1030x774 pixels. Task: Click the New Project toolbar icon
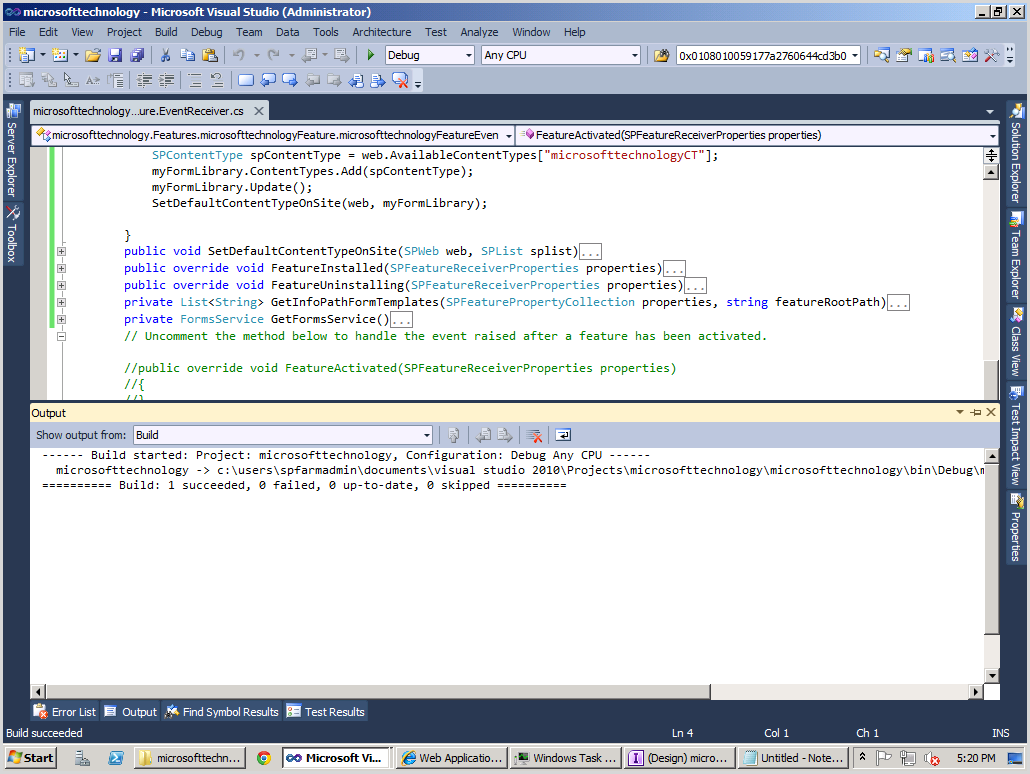coord(27,56)
